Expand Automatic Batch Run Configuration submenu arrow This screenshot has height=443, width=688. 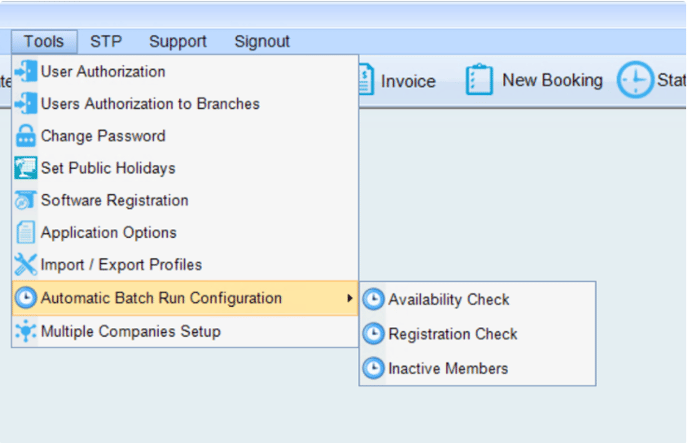pos(350,298)
